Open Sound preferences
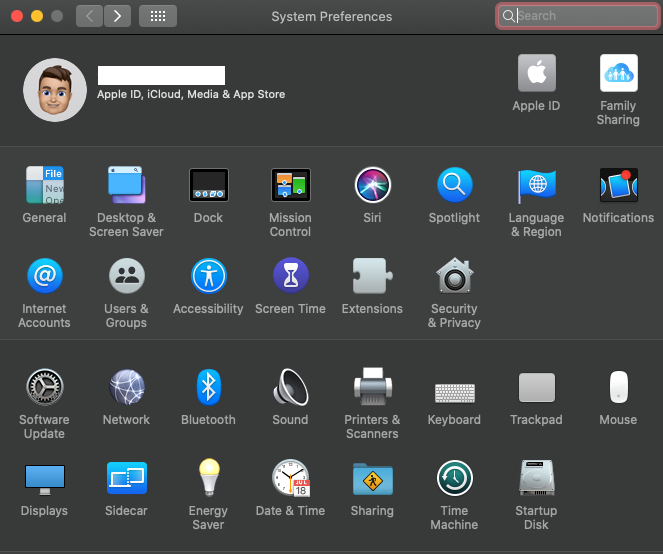Viewport: 663px width, 554px height. point(290,387)
